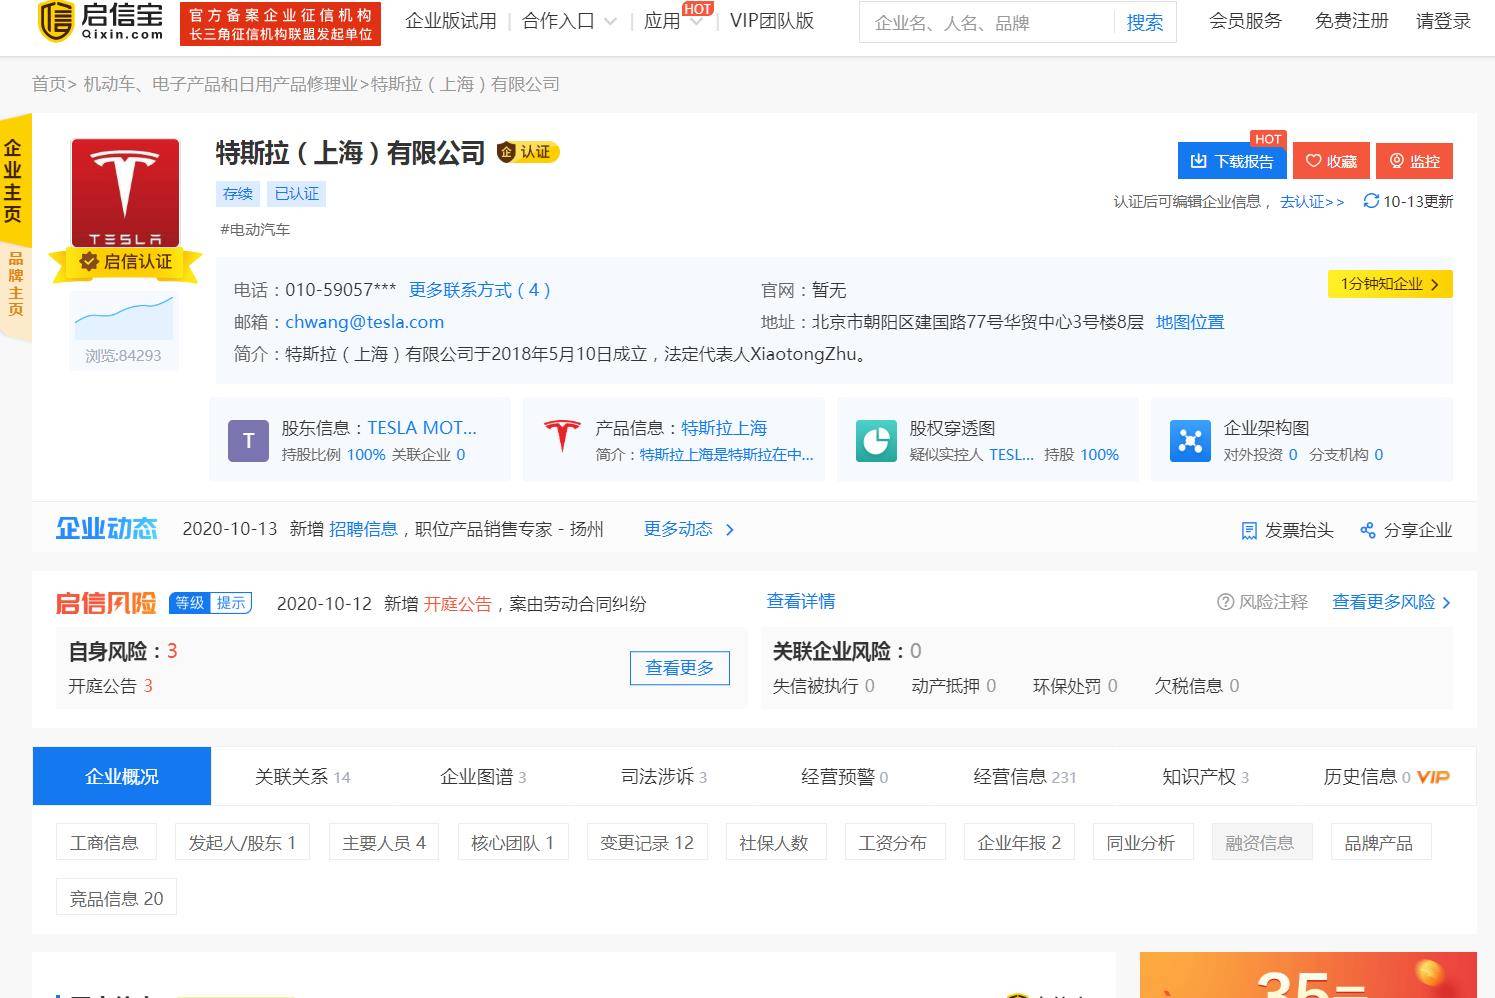Click 更多联系方式 (4) link
The image size is (1495, 998).
coord(479,290)
